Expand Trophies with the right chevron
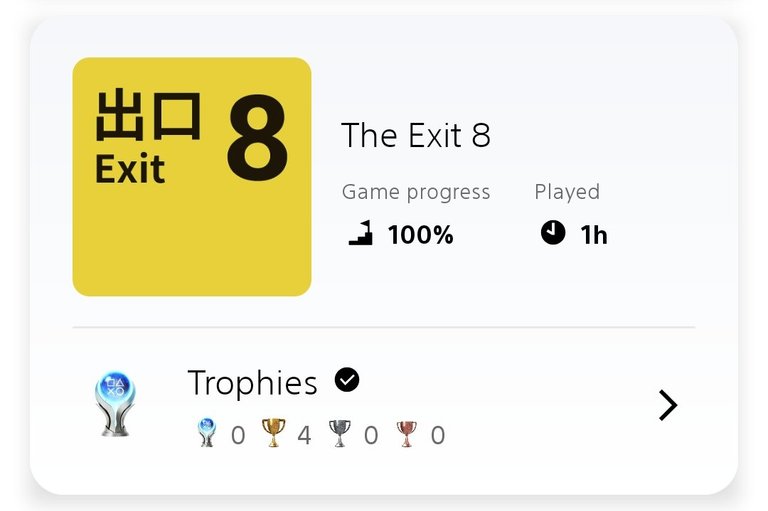 tap(667, 405)
